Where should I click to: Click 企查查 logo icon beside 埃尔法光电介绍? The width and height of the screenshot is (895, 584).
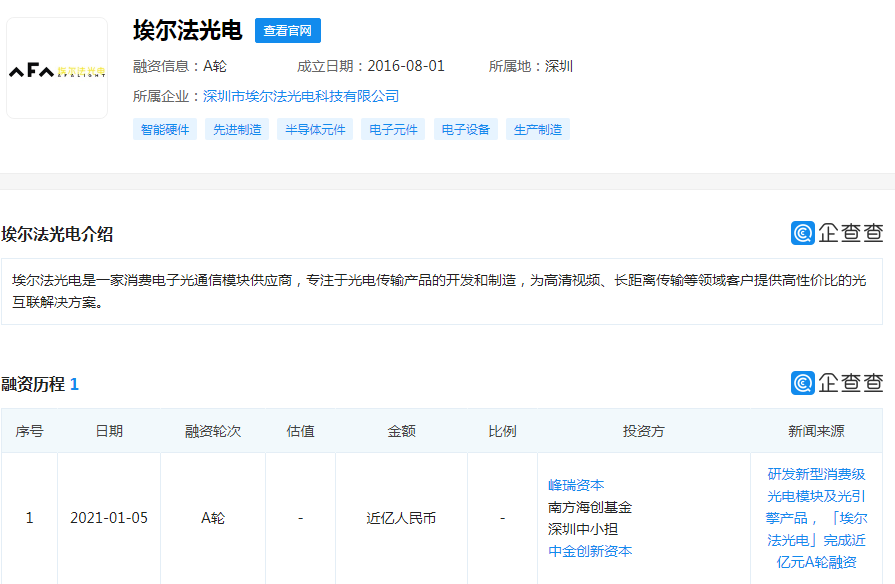pyautogui.click(x=803, y=233)
